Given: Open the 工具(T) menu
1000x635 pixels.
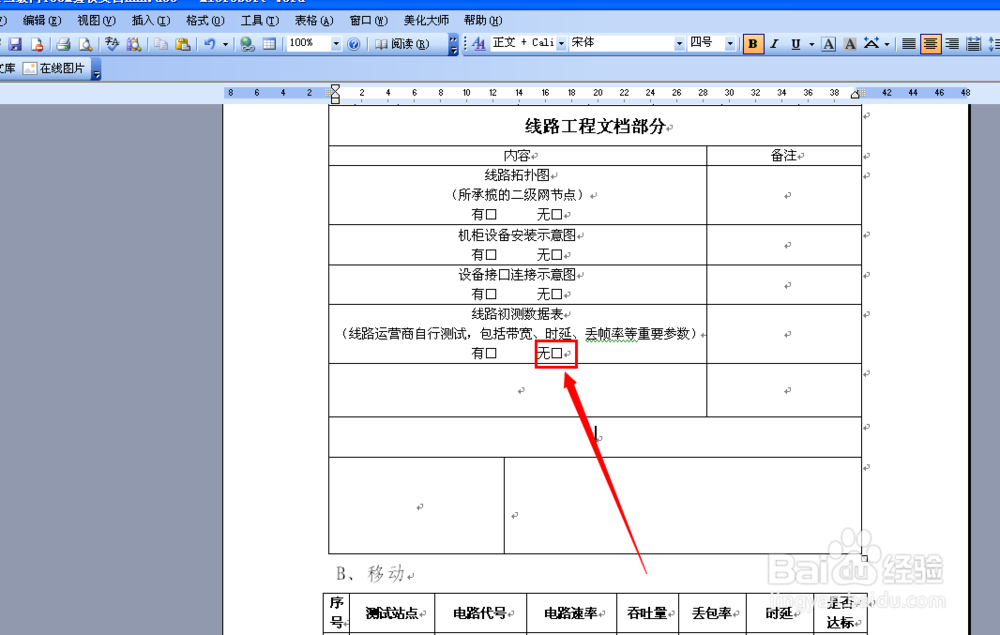Looking at the screenshot, I should click(x=260, y=20).
